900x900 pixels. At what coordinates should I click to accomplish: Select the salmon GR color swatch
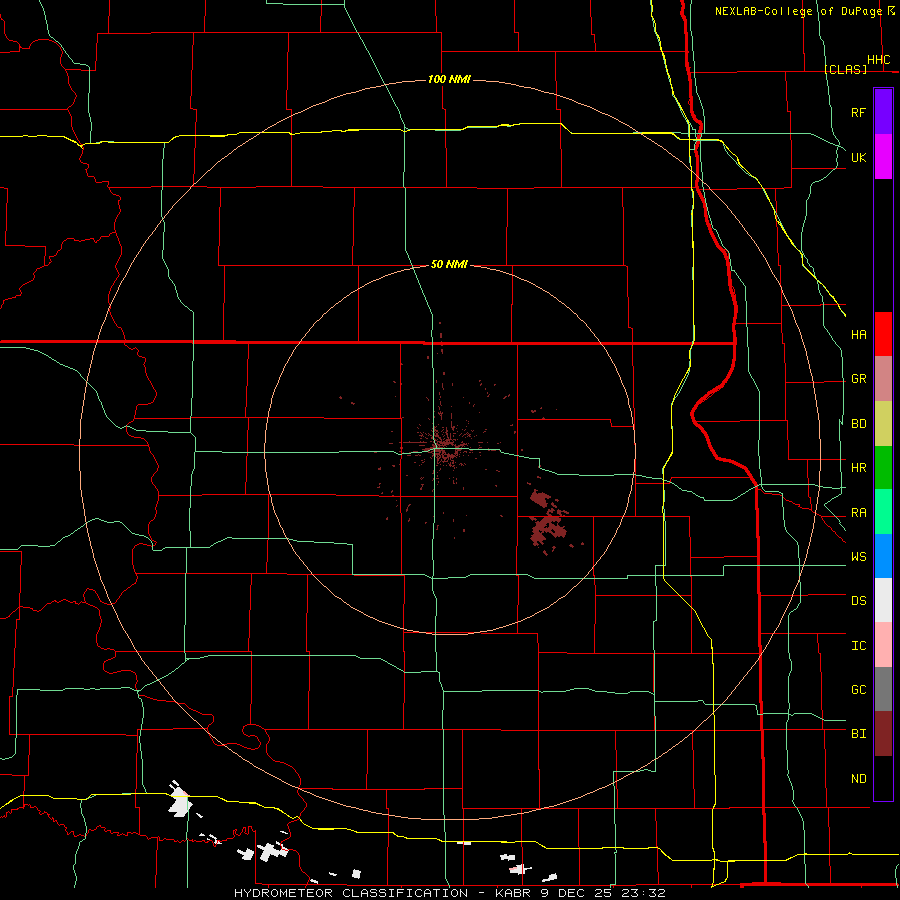pyautogui.click(x=883, y=379)
